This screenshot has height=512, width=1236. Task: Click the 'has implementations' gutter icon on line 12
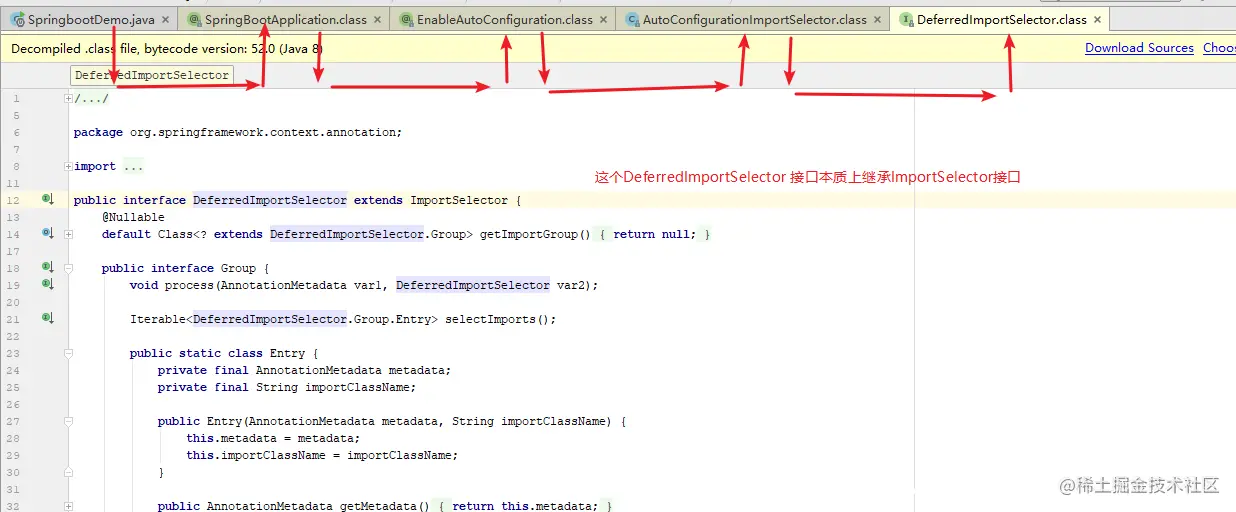(47, 199)
